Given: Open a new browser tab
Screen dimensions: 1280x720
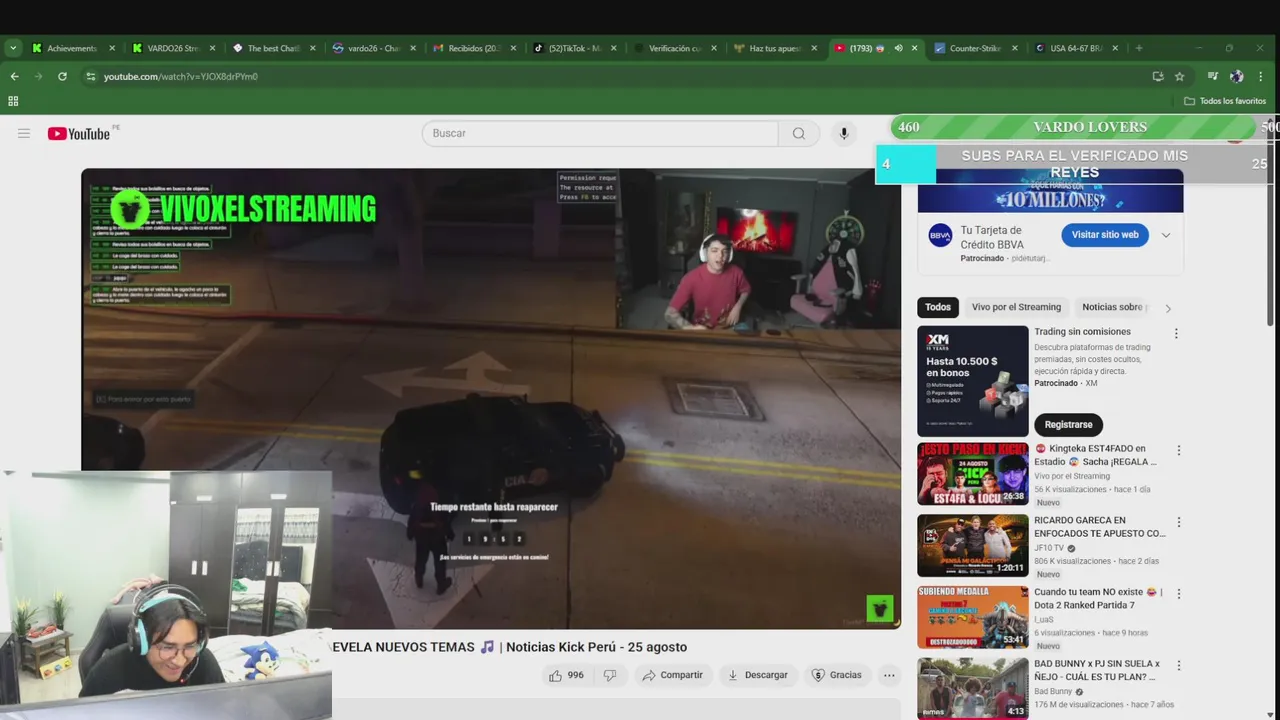Looking at the screenshot, I should click(1139, 48).
